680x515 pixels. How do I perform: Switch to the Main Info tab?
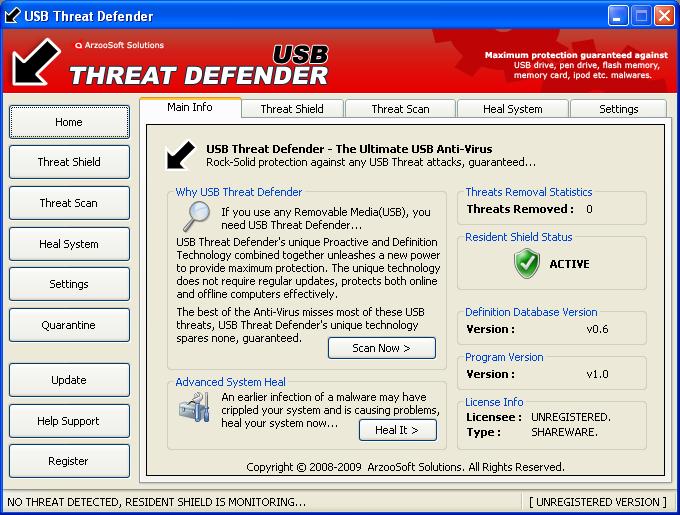pyautogui.click(x=190, y=107)
